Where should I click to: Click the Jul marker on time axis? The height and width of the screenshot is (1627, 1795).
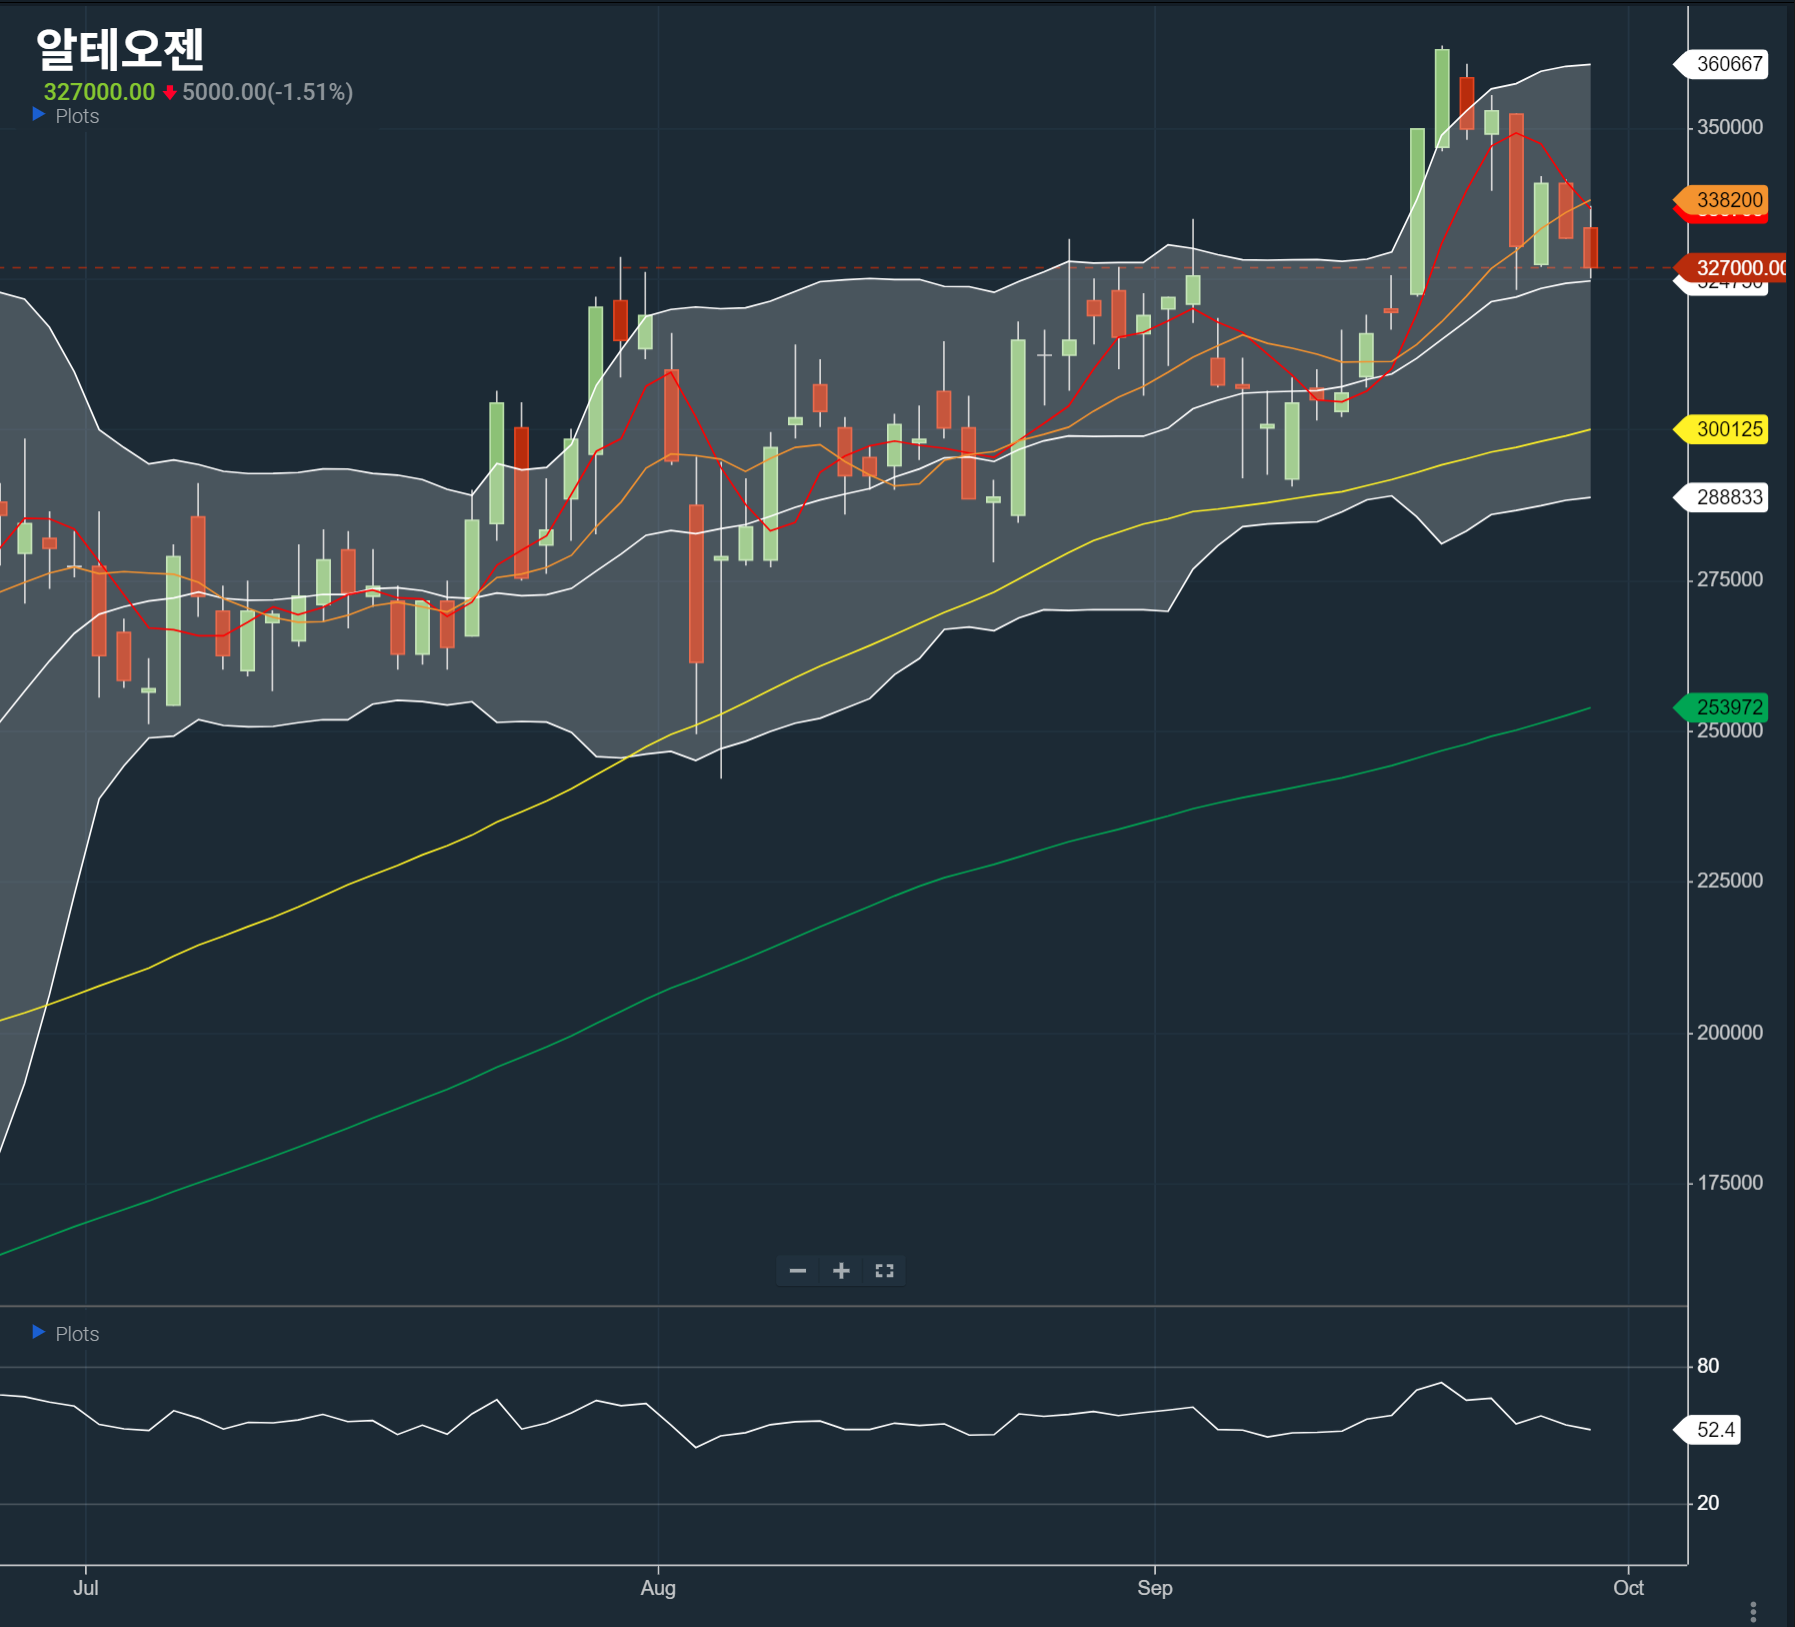coord(86,1588)
